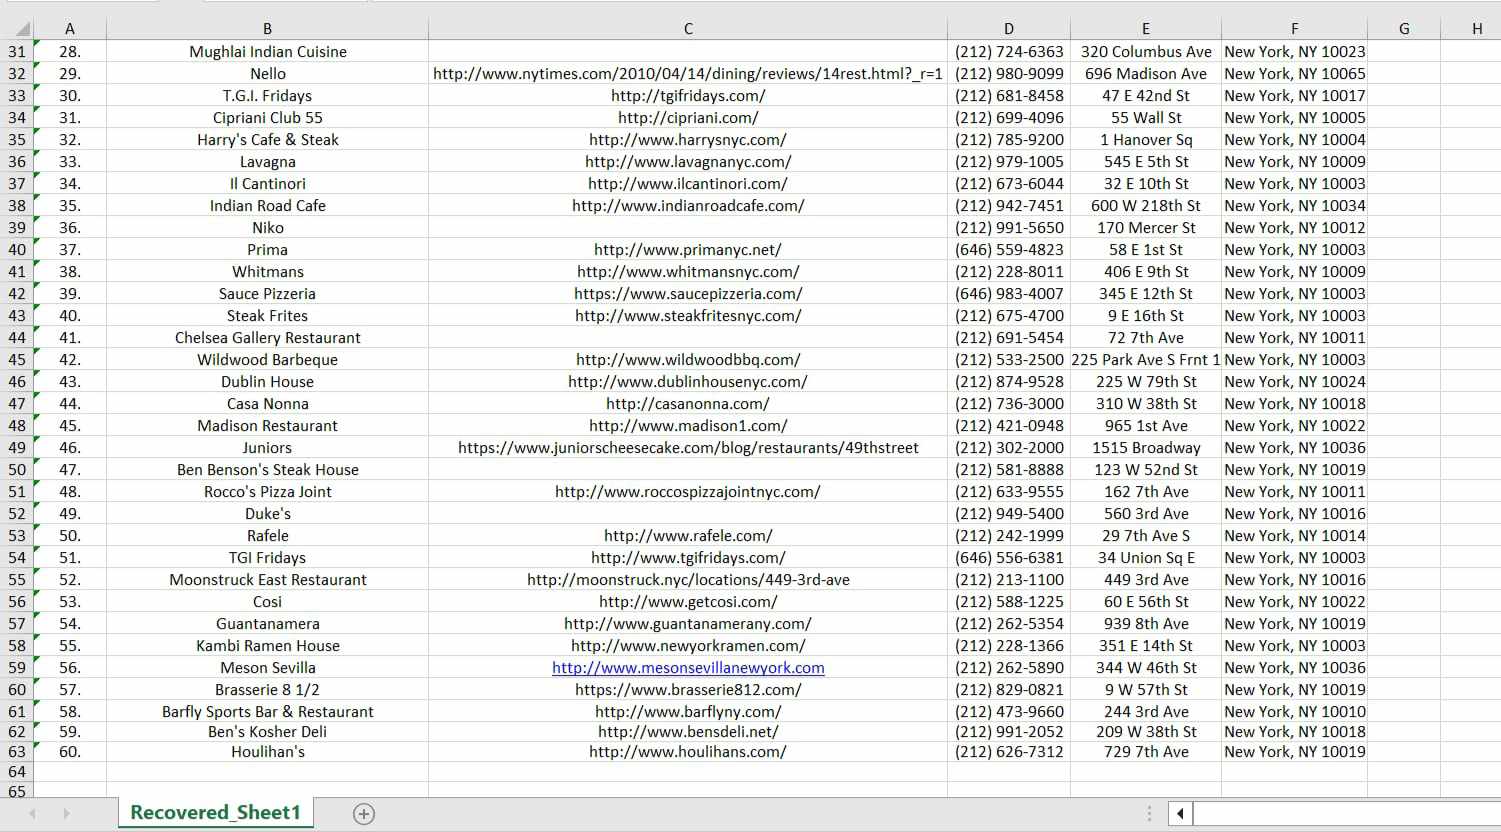Screen dimensions: 1501x832
Task: Select the Barfly Sports Bar & Restaurant cell
Action: click(x=268, y=712)
